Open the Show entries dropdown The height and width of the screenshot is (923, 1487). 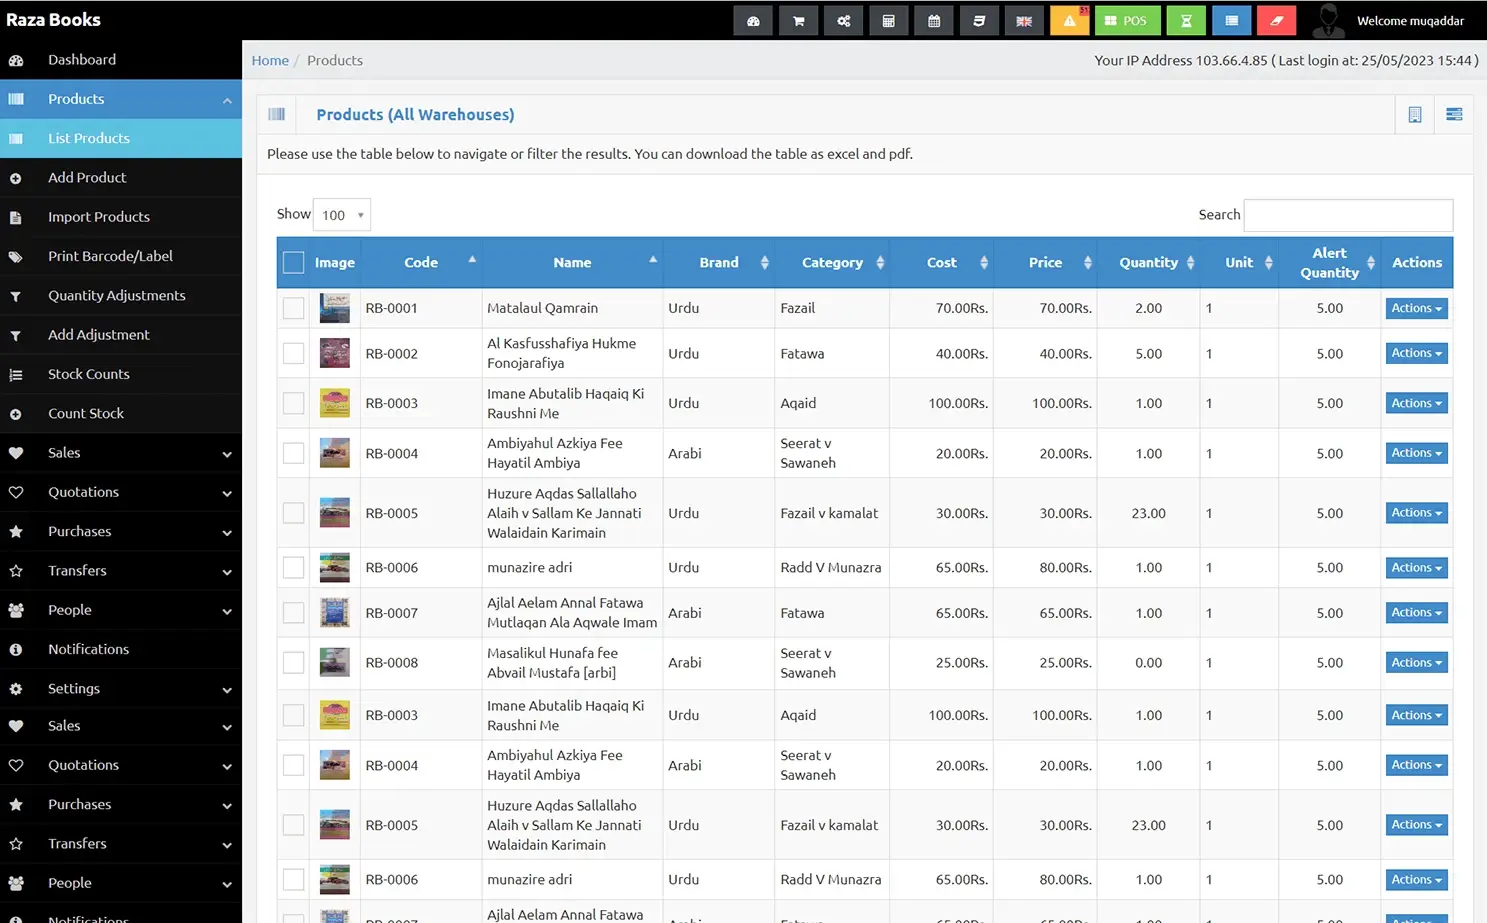[341, 214]
